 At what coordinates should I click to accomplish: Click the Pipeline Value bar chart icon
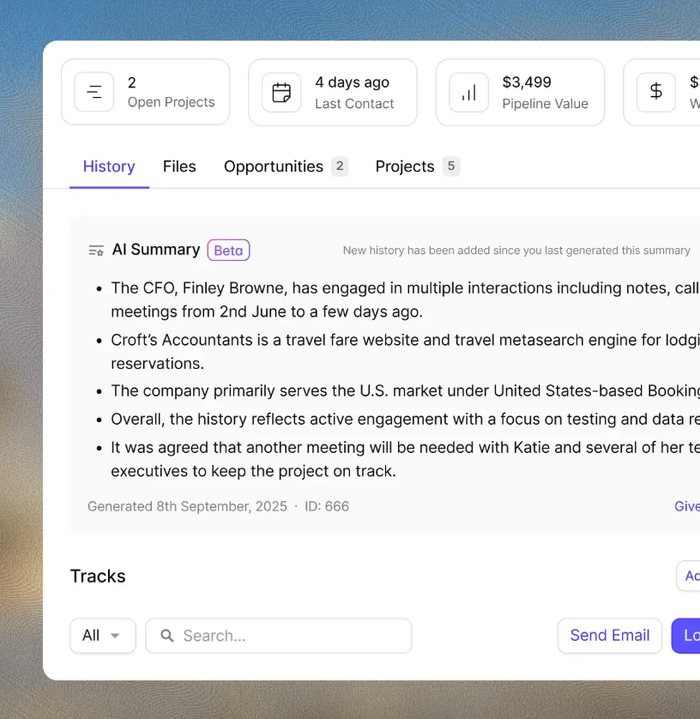469,92
